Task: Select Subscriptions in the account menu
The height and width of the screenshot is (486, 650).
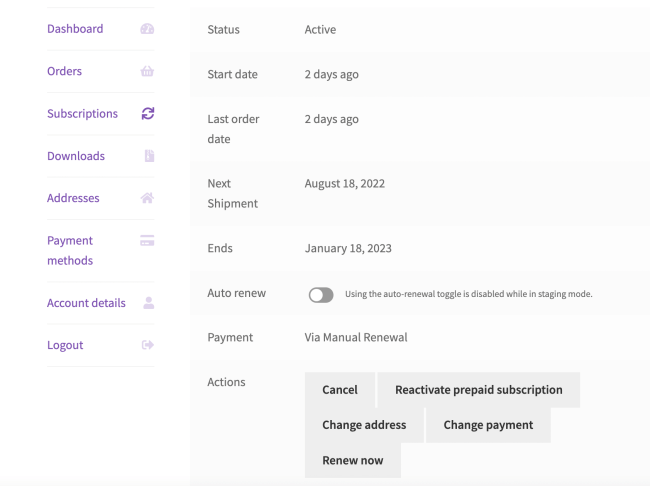Action: (x=82, y=114)
